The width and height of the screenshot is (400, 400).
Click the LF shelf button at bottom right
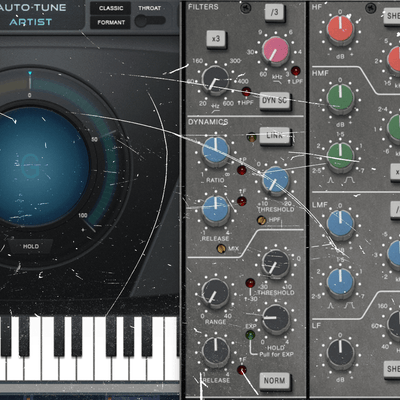pyautogui.click(x=392, y=369)
